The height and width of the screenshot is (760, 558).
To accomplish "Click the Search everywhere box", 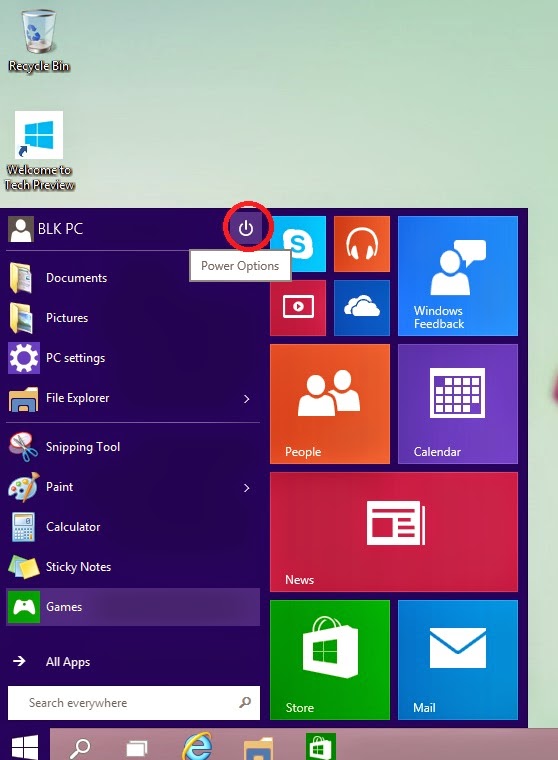I will pyautogui.click(x=134, y=703).
